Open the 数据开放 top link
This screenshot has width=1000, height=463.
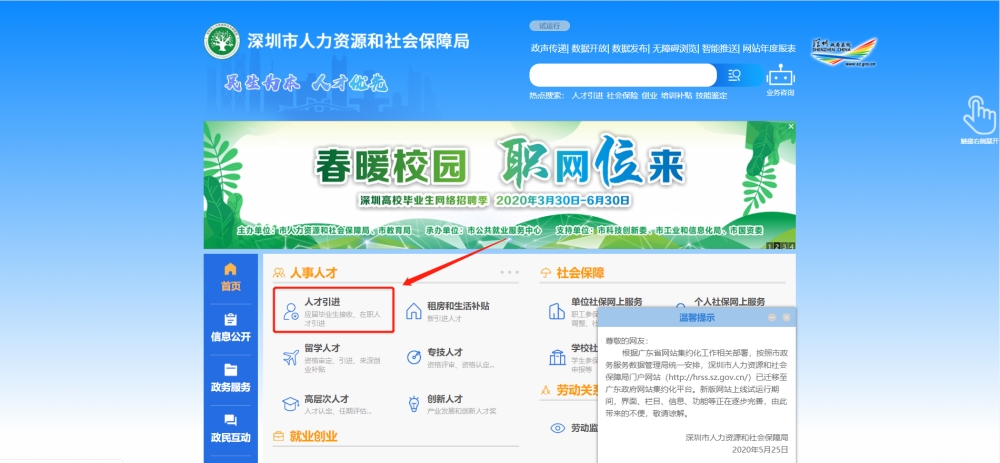pyautogui.click(x=590, y=48)
